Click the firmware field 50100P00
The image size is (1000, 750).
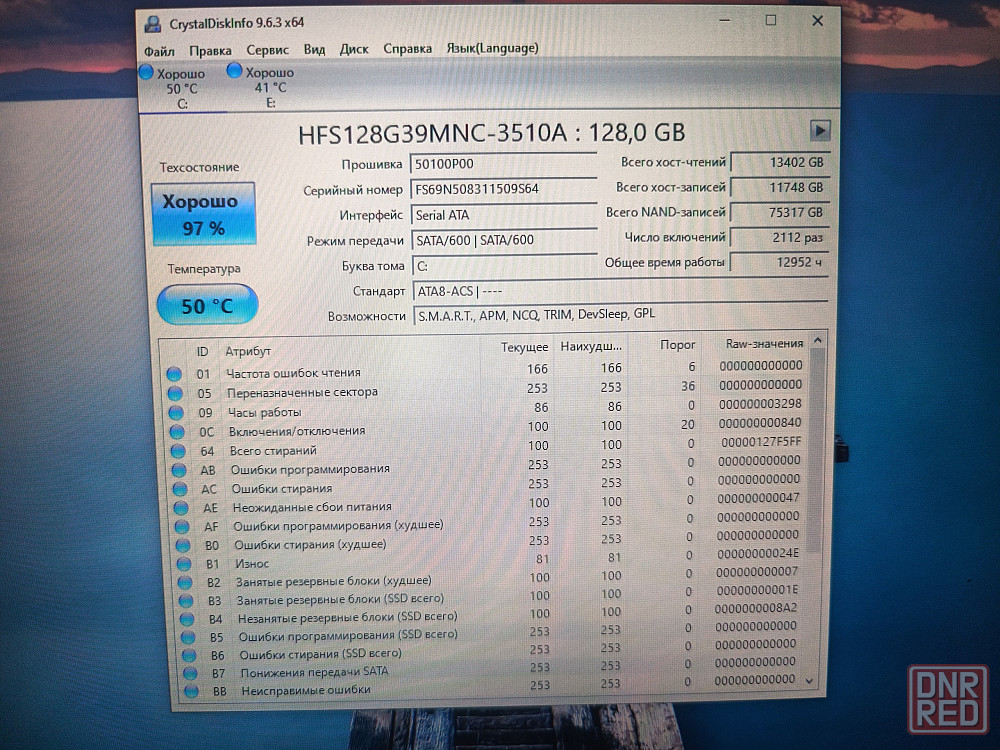click(503, 164)
